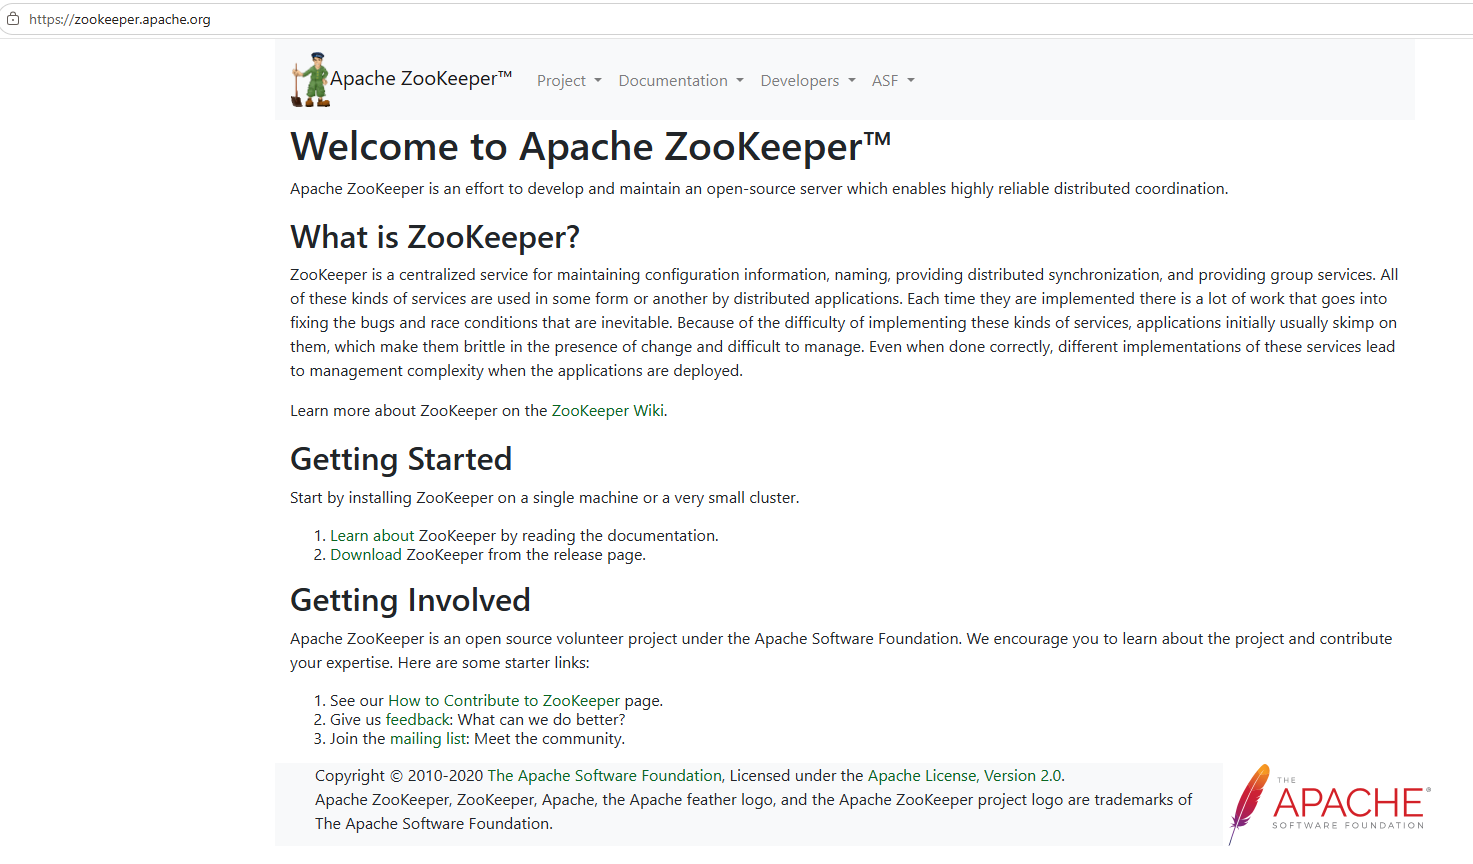Open the Project dropdown menu
The image size is (1473, 864).
(569, 80)
